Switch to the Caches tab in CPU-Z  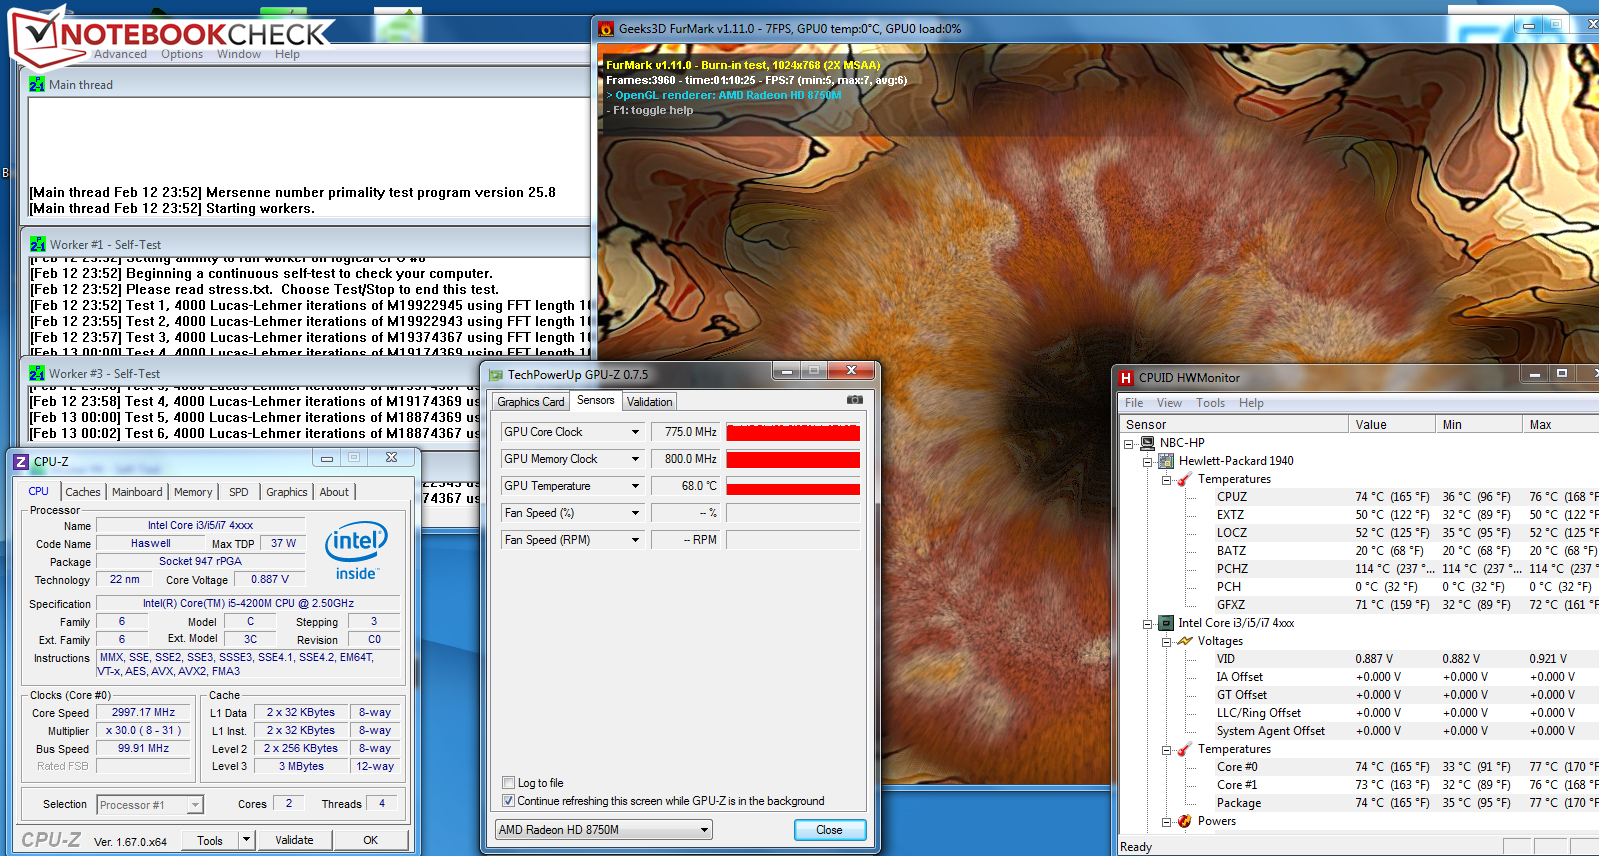coord(83,492)
